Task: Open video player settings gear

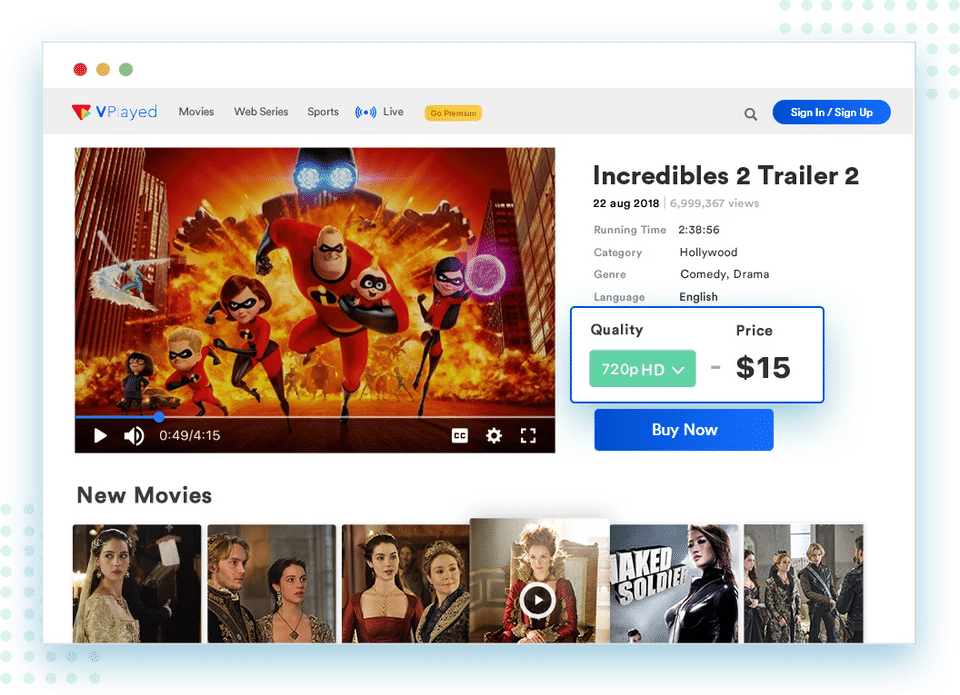Action: tap(494, 435)
